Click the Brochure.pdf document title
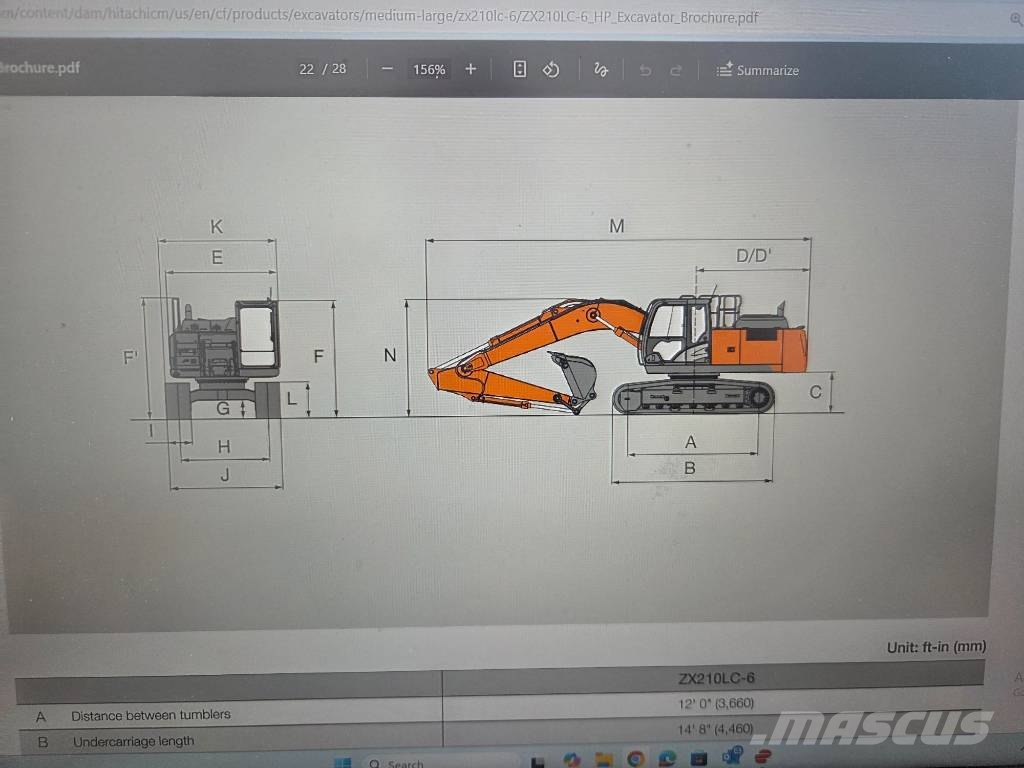1024x768 pixels. pyautogui.click(x=39, y=67)
